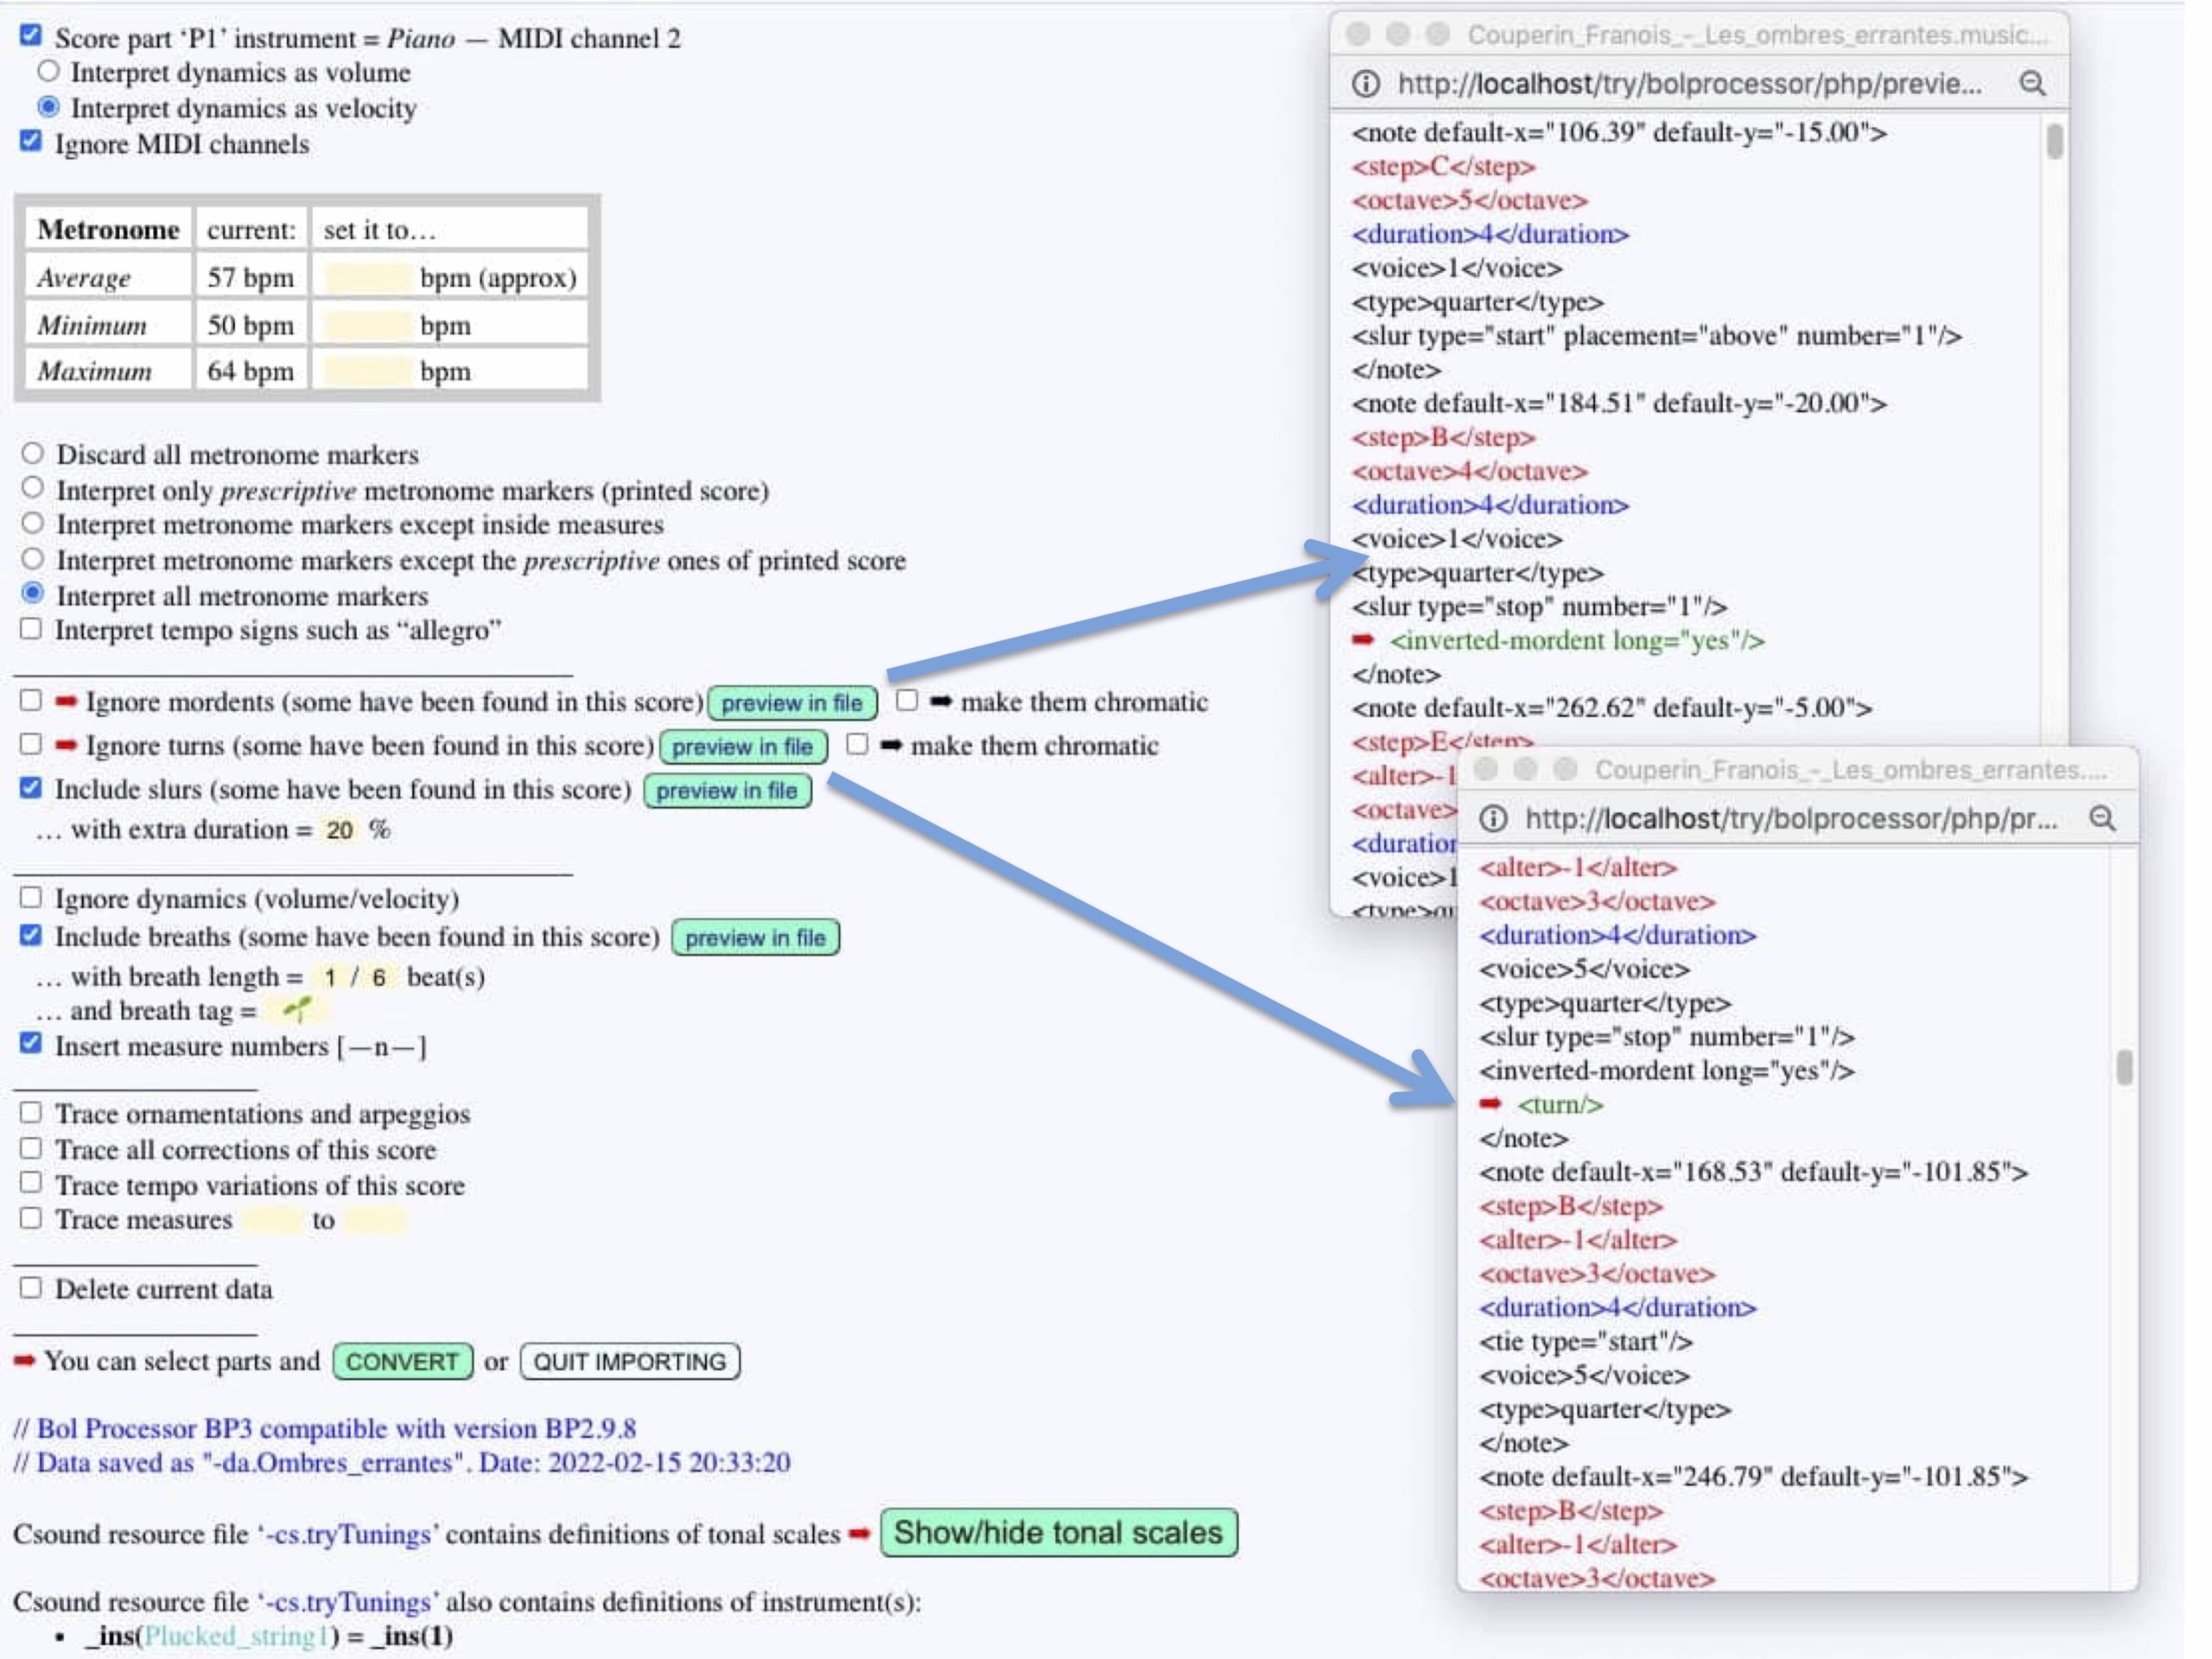The height and width of the screenshot is (1659, 2212).
Task: Check the "Delete current data" box
Action: 30,1288
